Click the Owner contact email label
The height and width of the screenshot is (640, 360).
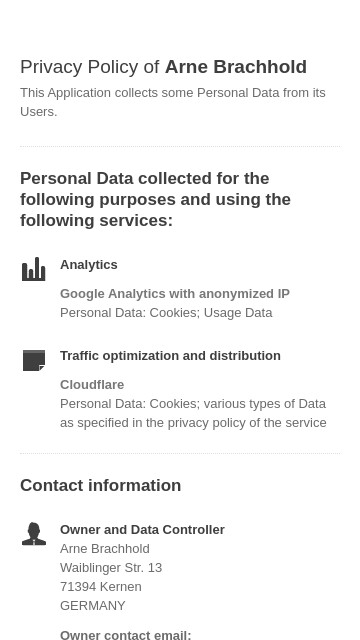[126, 635]
